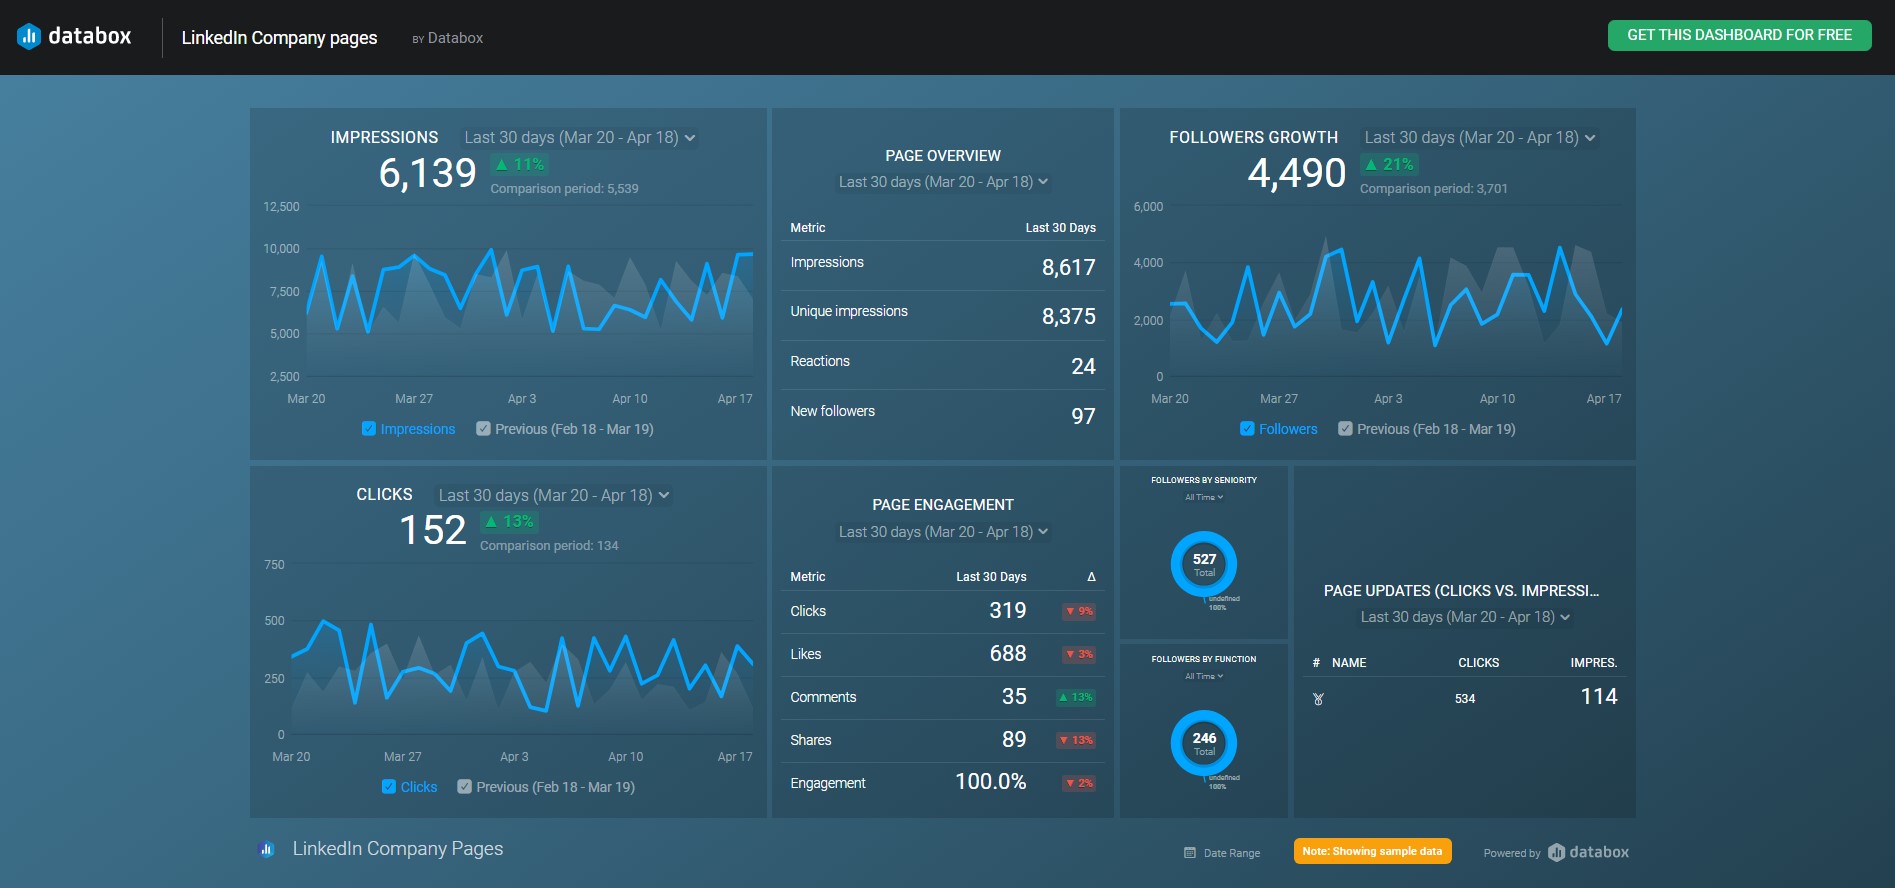Click the CLICKS column header in Page Updates
1895x888 pixels.
point(1479,663)
